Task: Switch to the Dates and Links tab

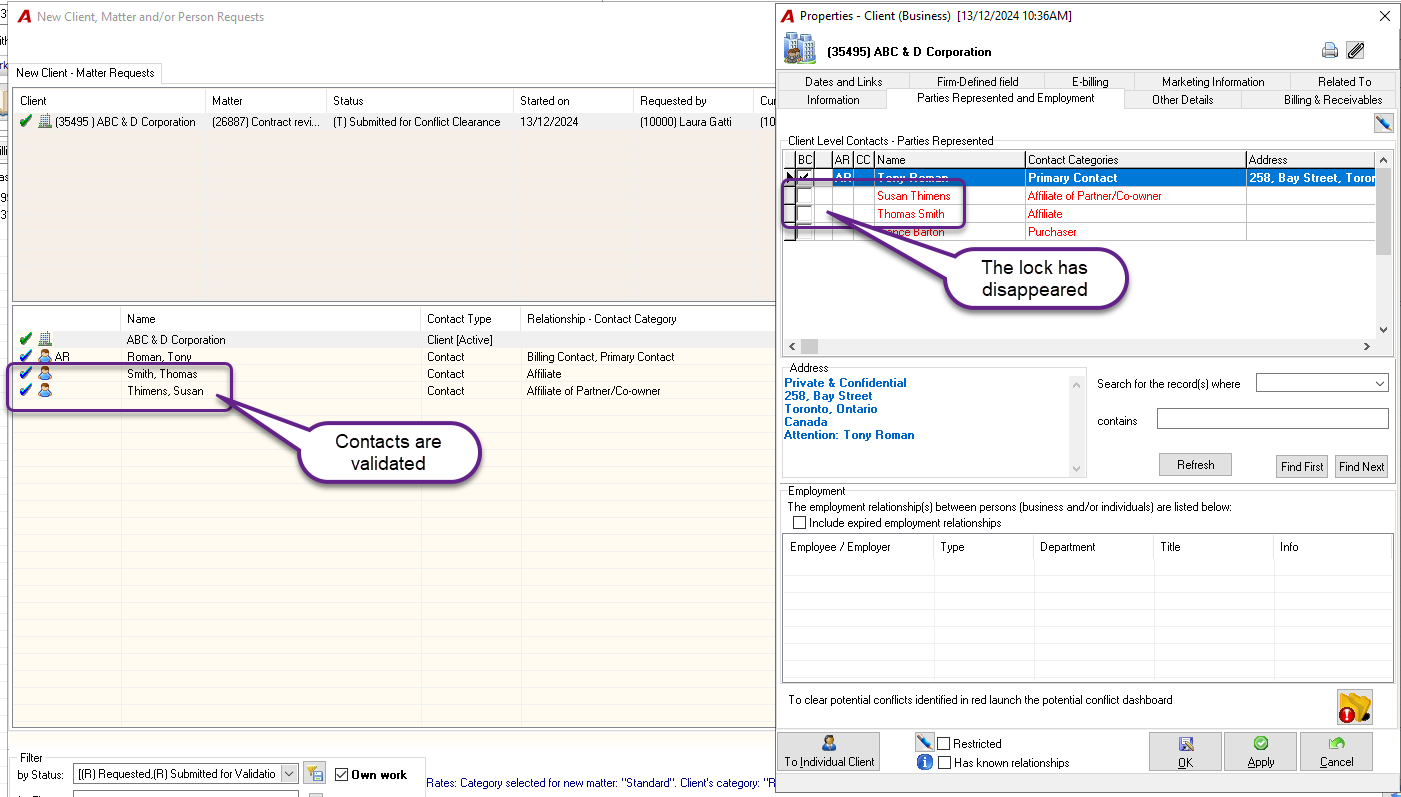Action: 843,82
